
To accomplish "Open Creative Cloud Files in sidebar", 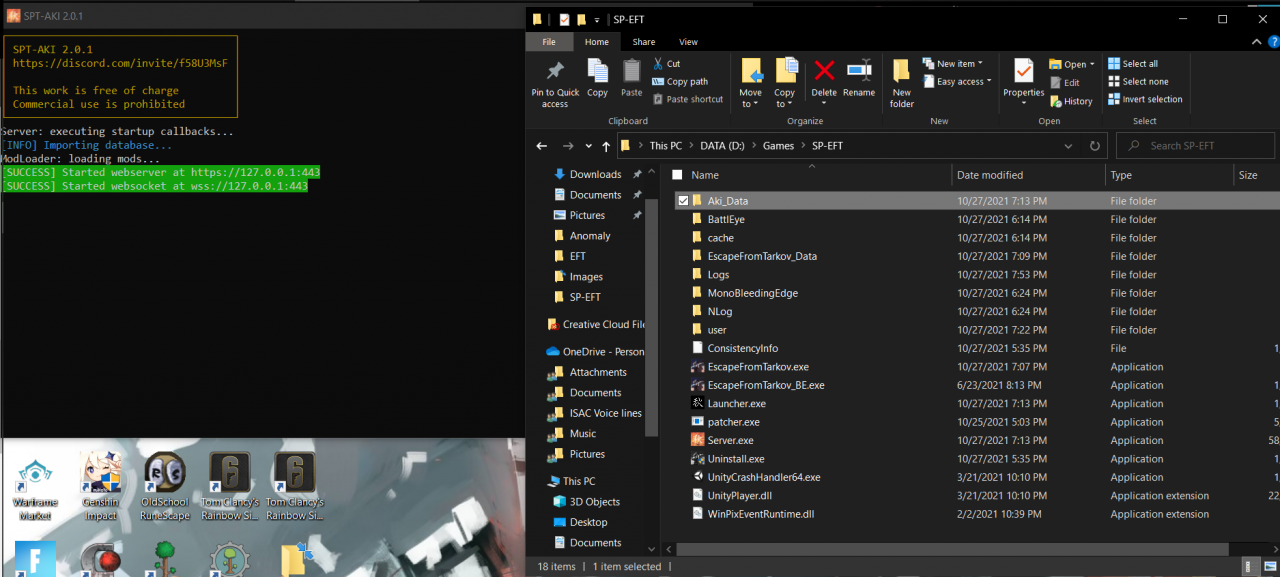I will (596, 324).
